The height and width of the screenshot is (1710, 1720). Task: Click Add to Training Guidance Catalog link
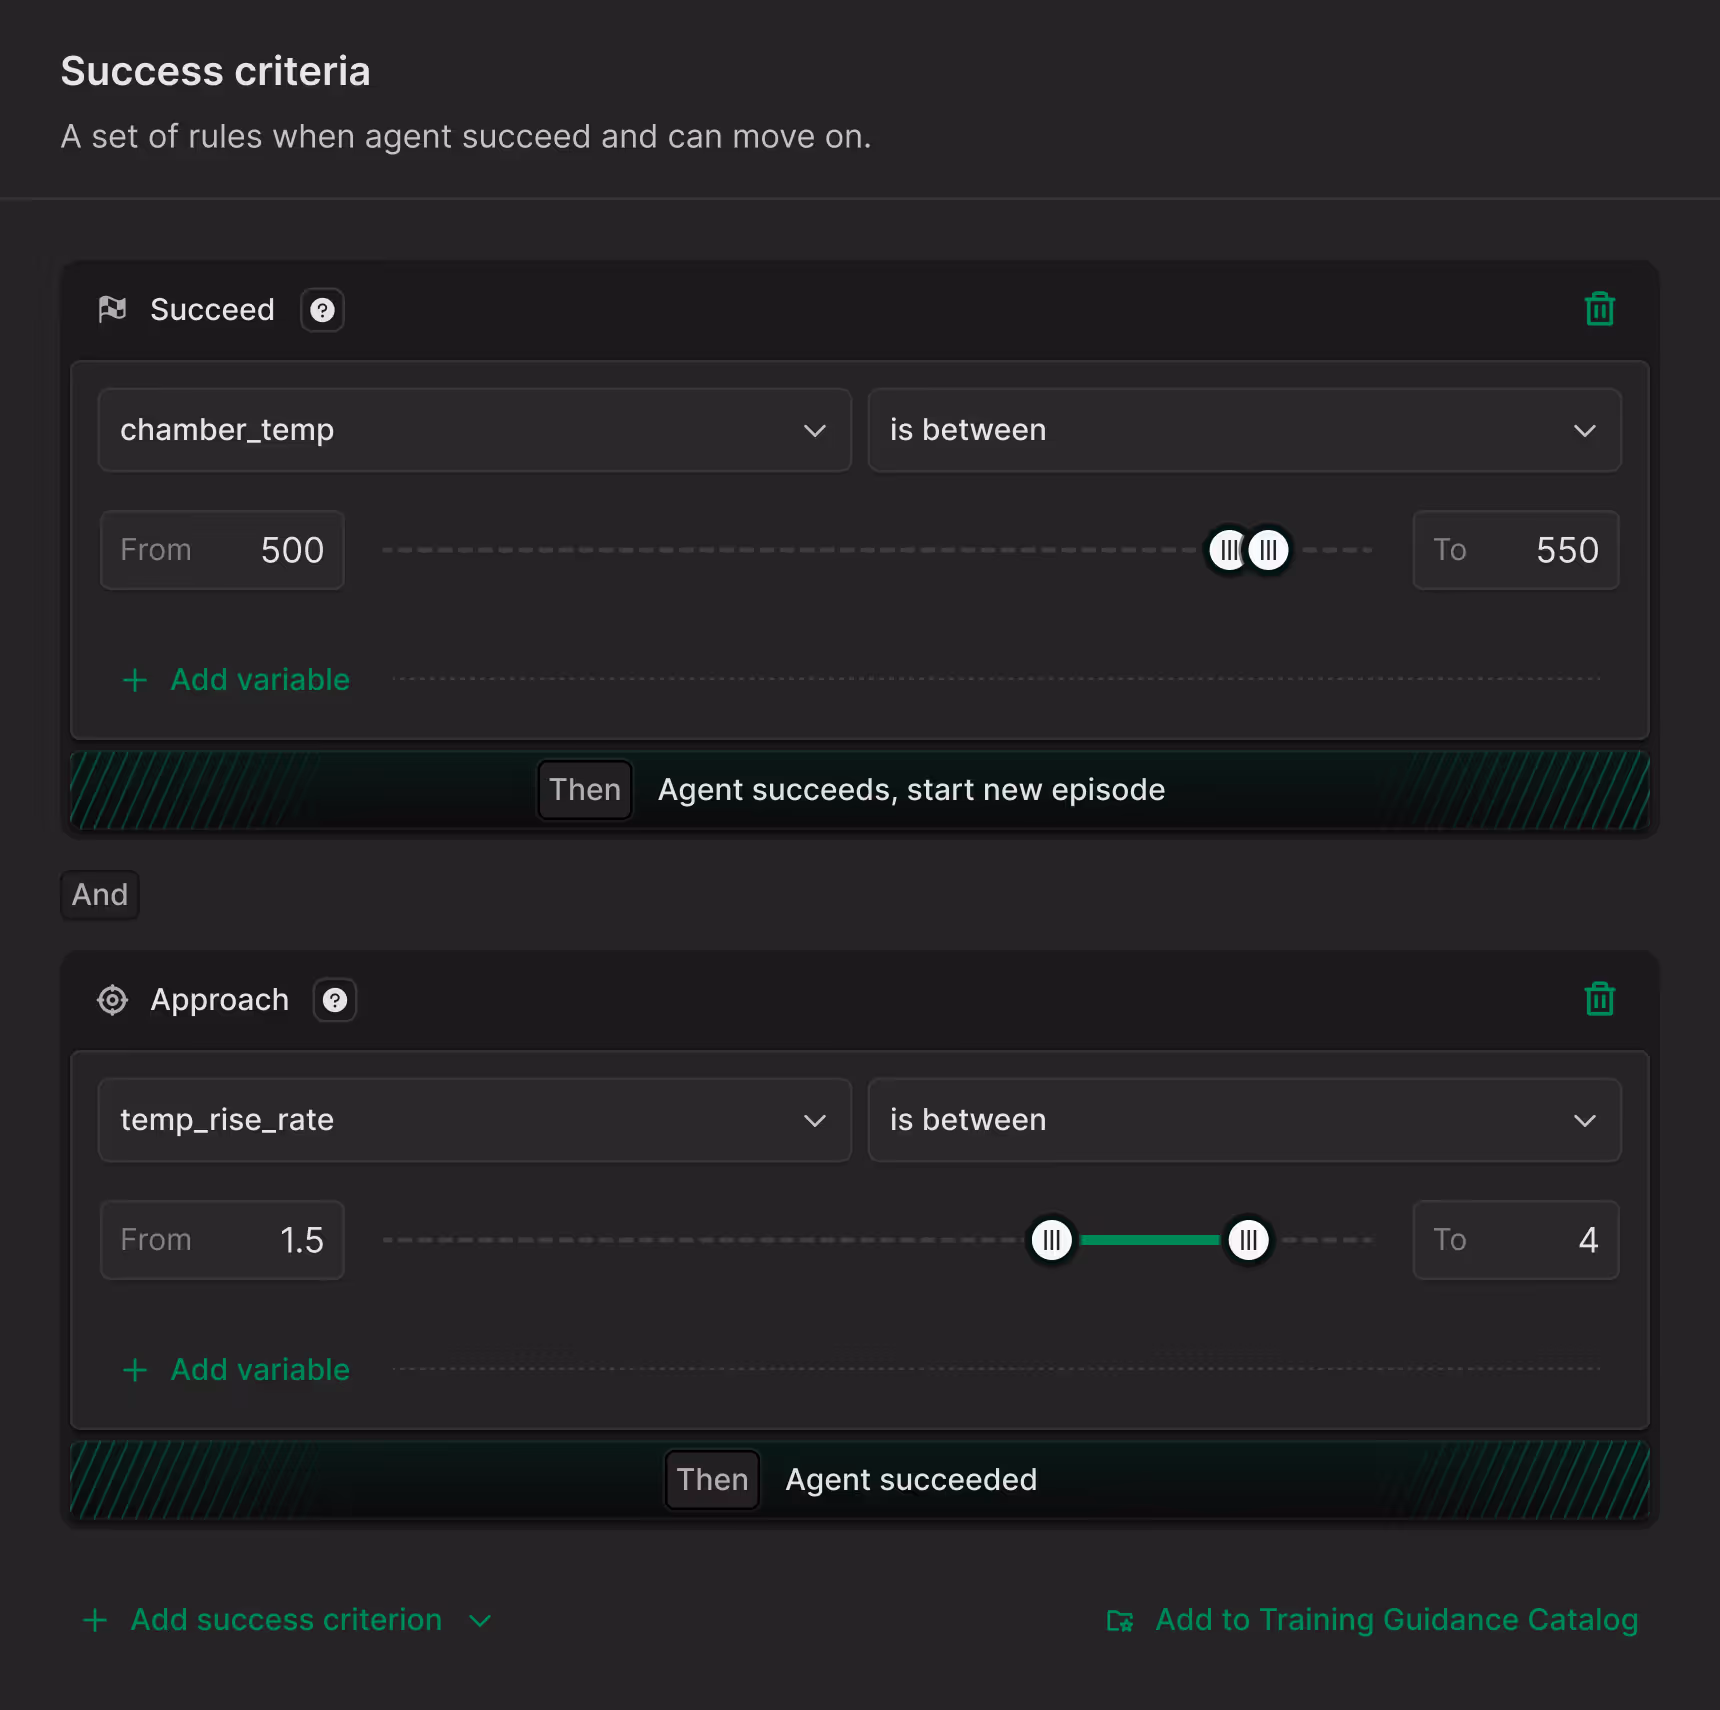[1396, 1620]
